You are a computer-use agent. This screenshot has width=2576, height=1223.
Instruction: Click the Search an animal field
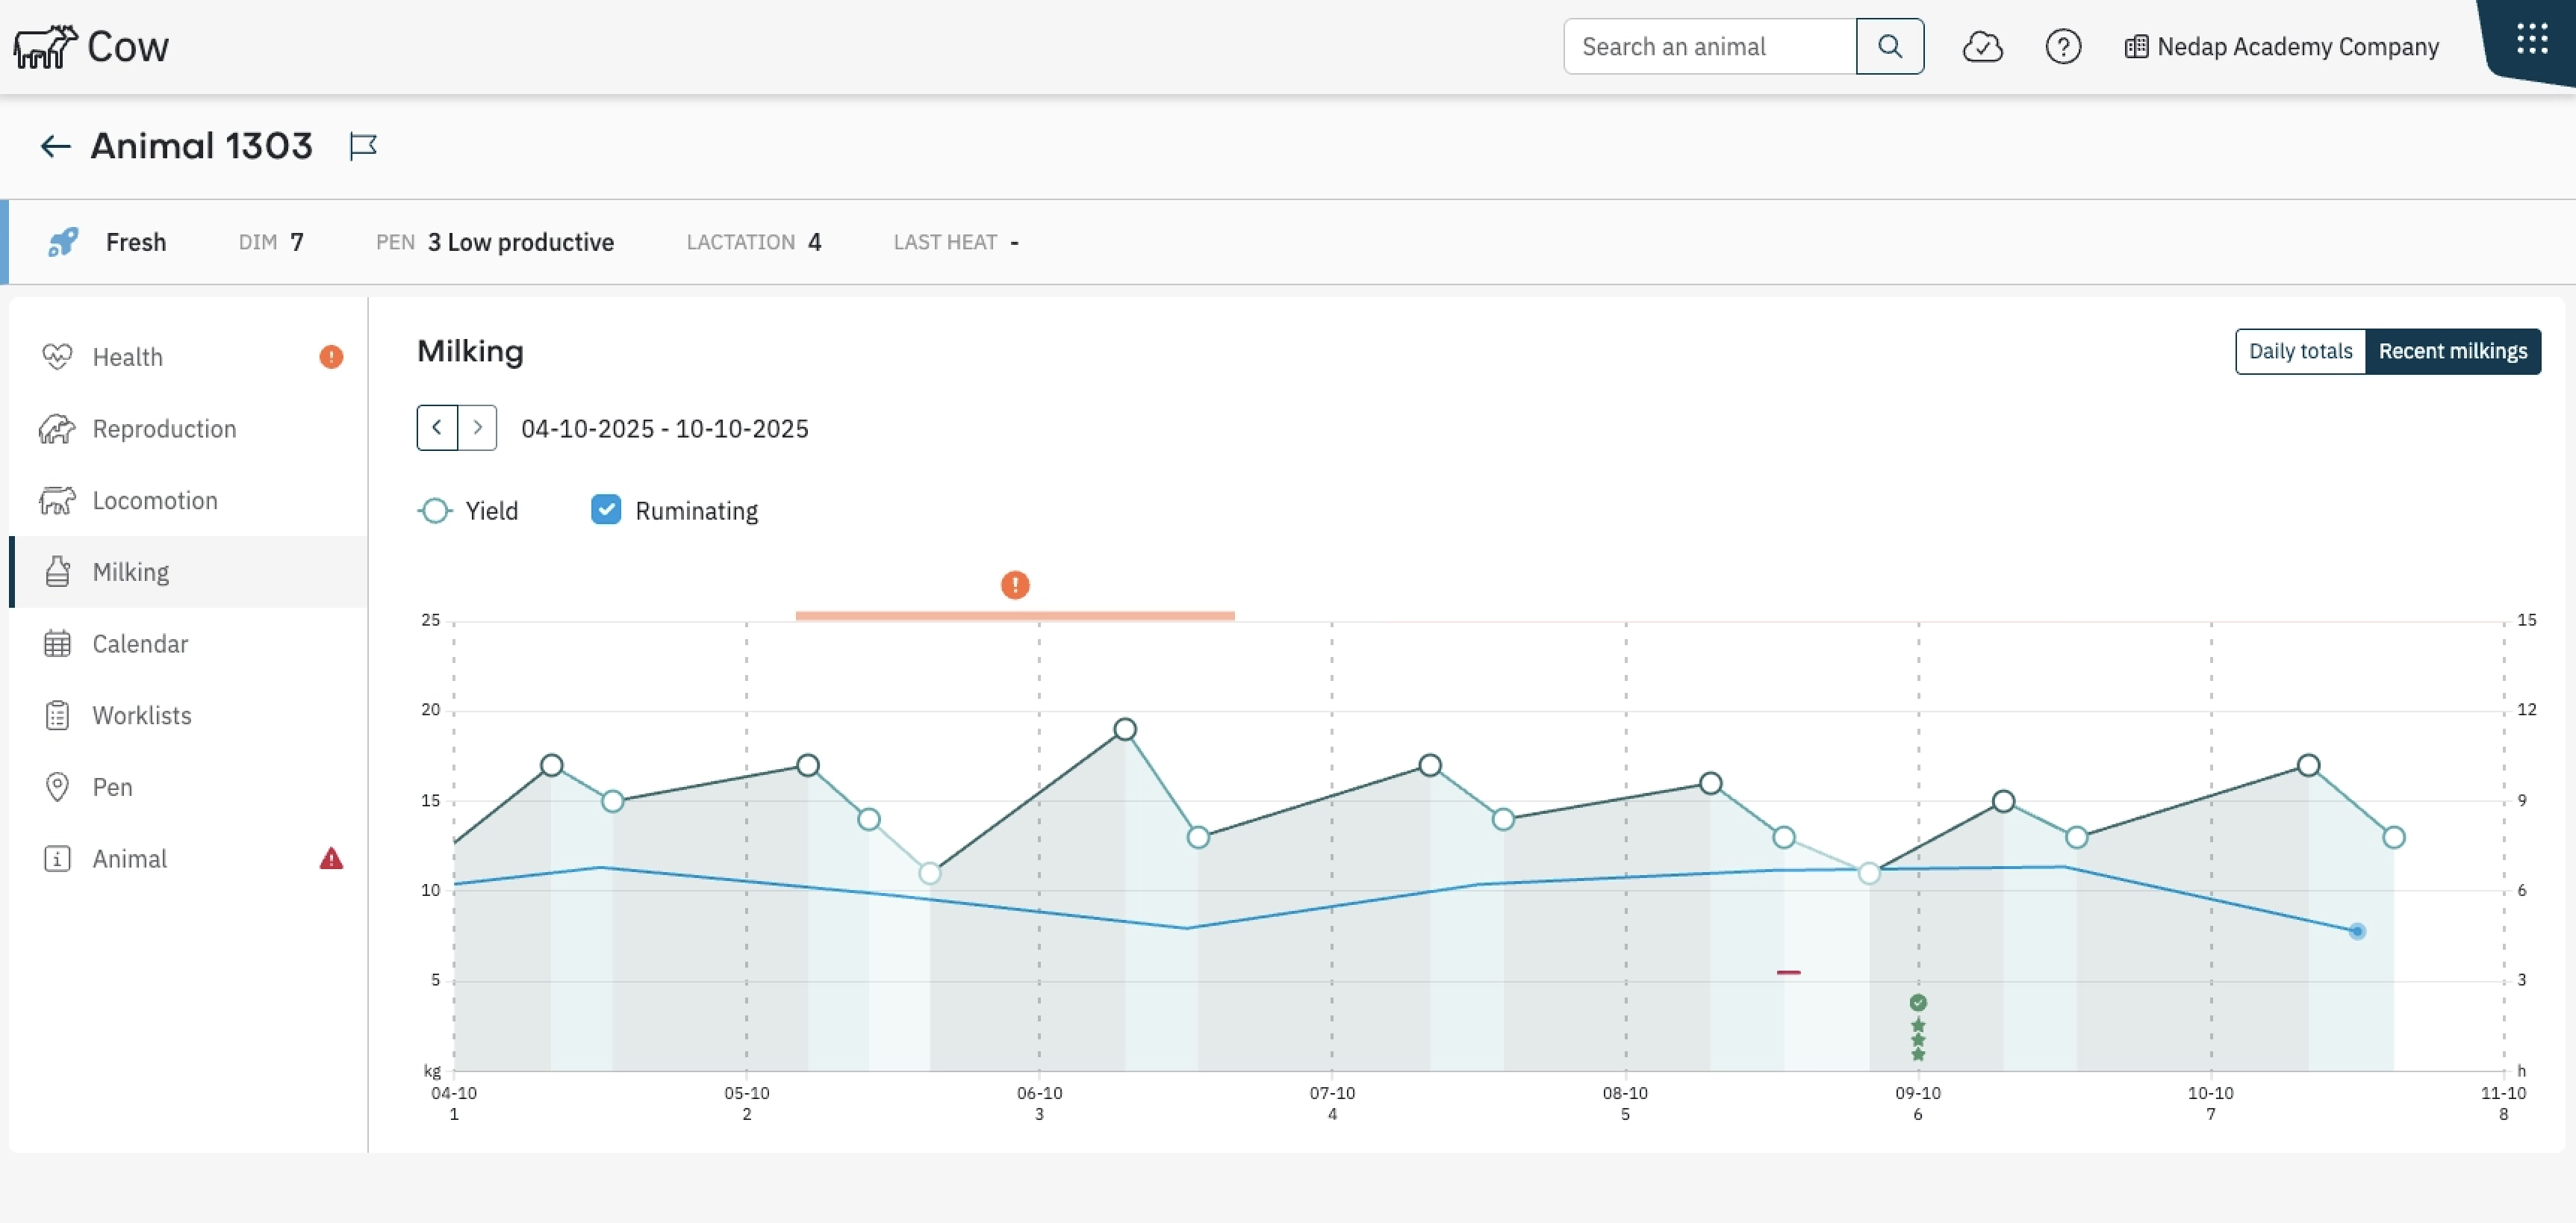click(1709, 47)
